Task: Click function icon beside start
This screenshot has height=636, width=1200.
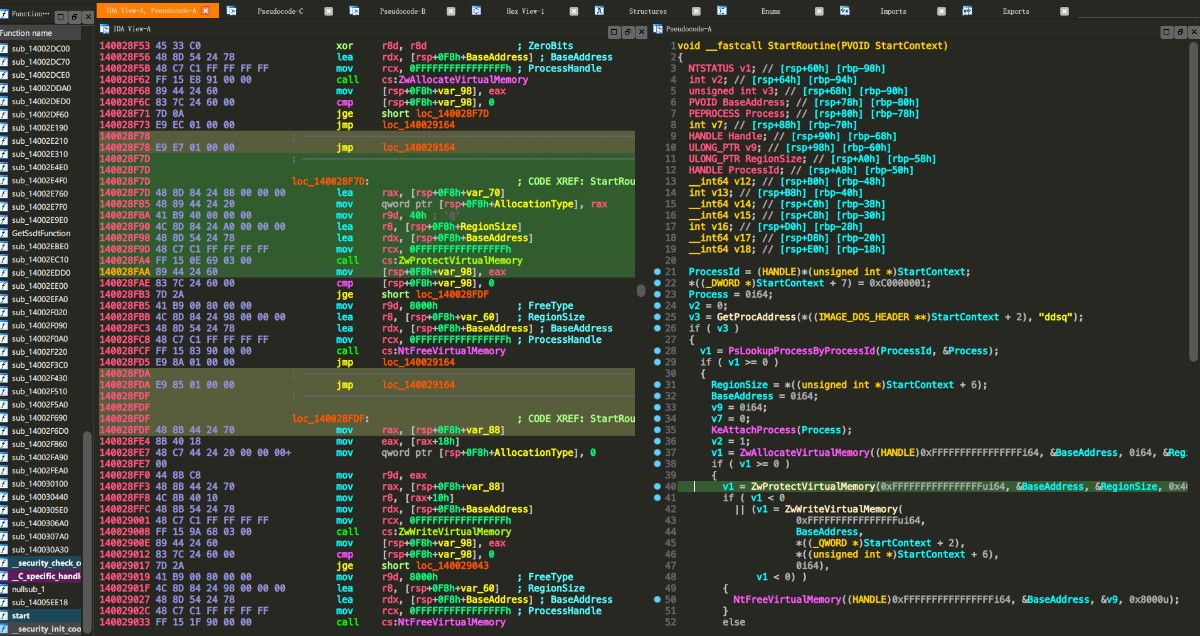Action: (5, 615)
